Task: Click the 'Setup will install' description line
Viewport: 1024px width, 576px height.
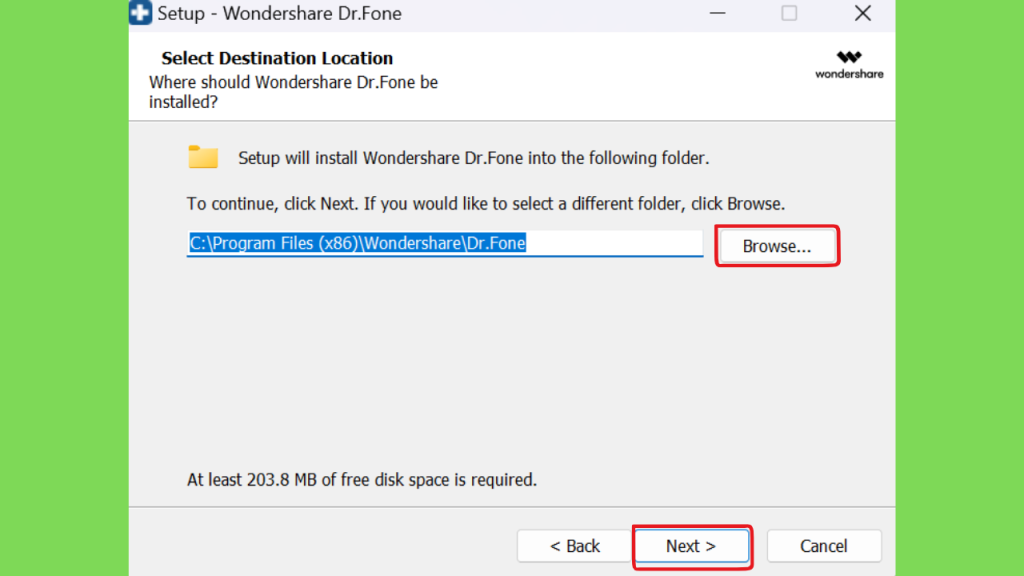Action: [x=473, y=158]
